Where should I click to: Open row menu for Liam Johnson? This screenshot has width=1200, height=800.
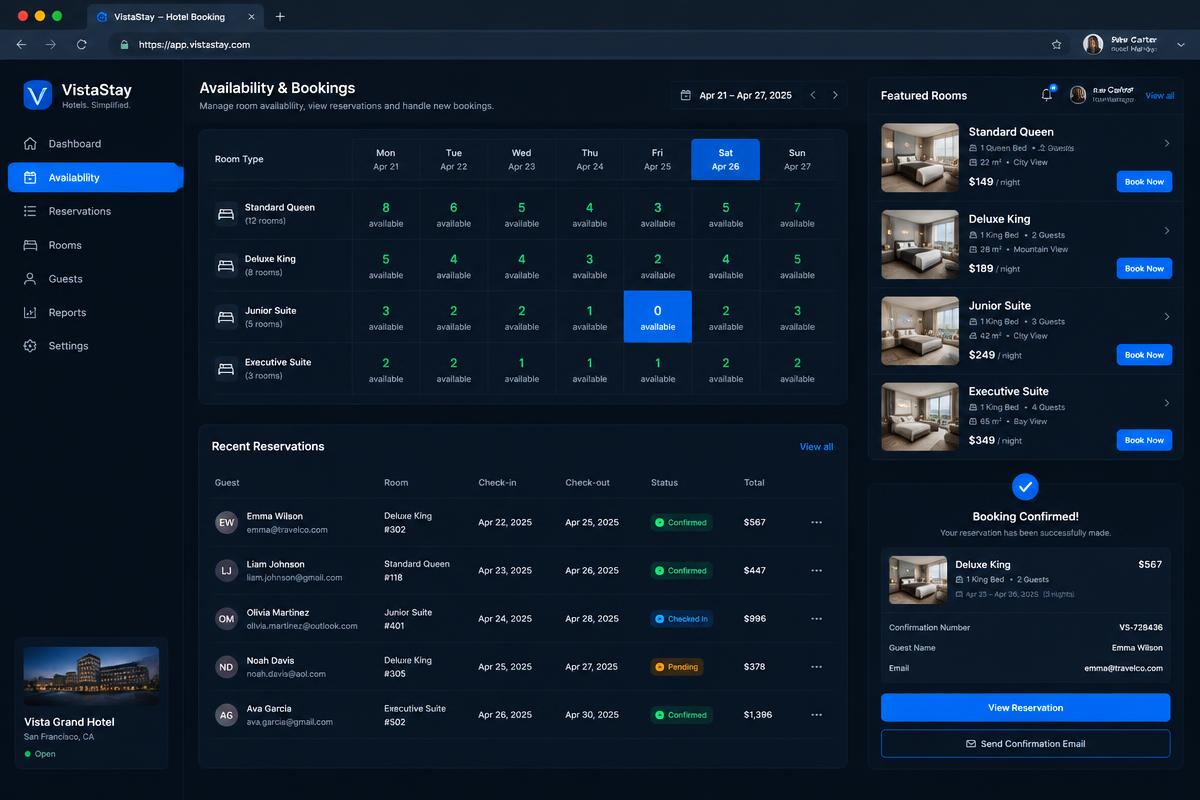click(x=816, y=570)
